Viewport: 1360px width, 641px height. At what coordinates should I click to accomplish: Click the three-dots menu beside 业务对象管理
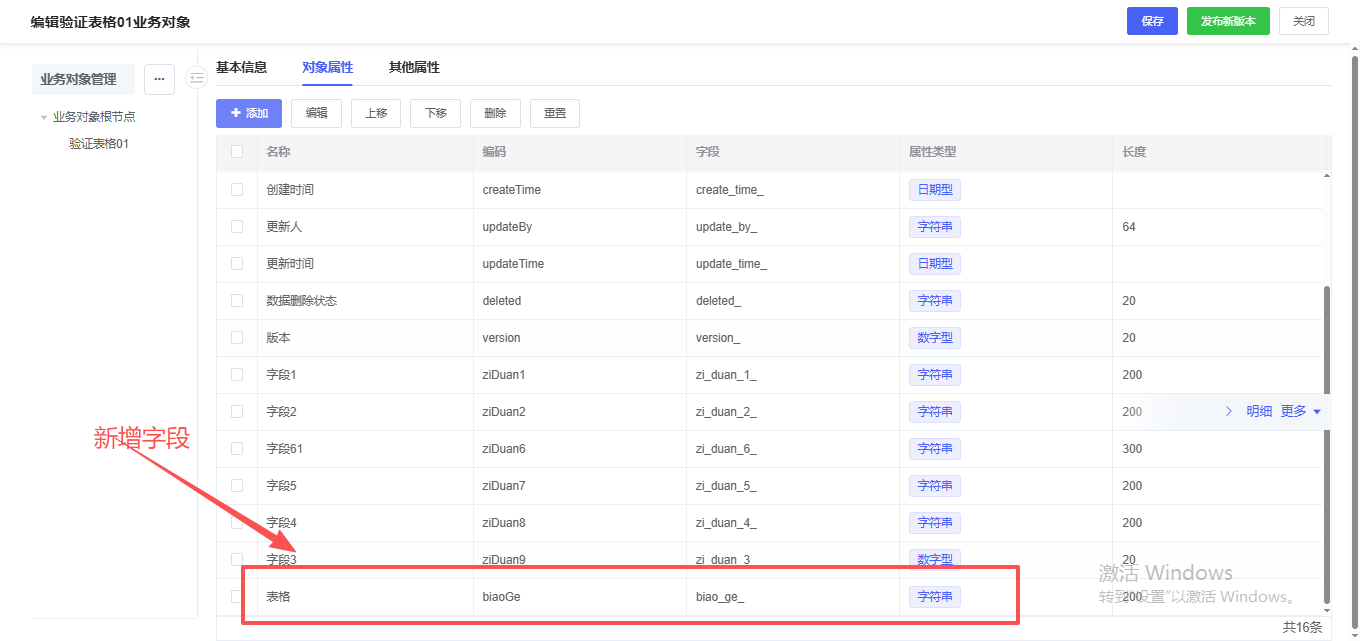159,79
